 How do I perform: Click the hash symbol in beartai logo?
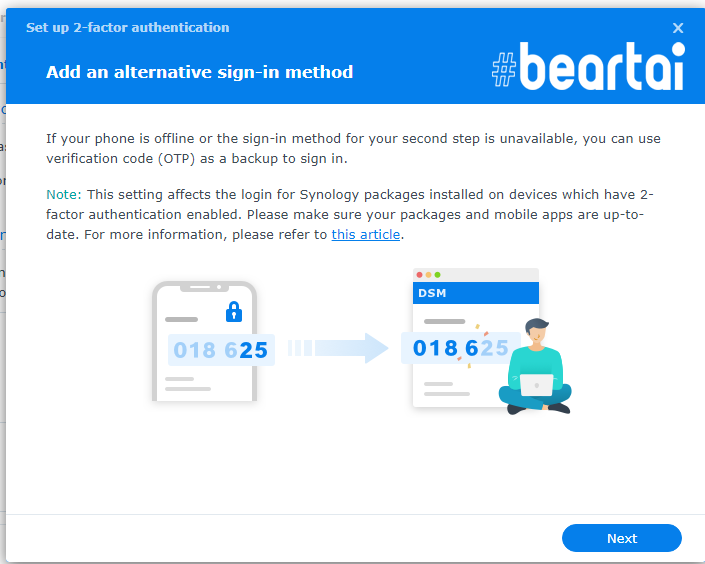point(504,69)
